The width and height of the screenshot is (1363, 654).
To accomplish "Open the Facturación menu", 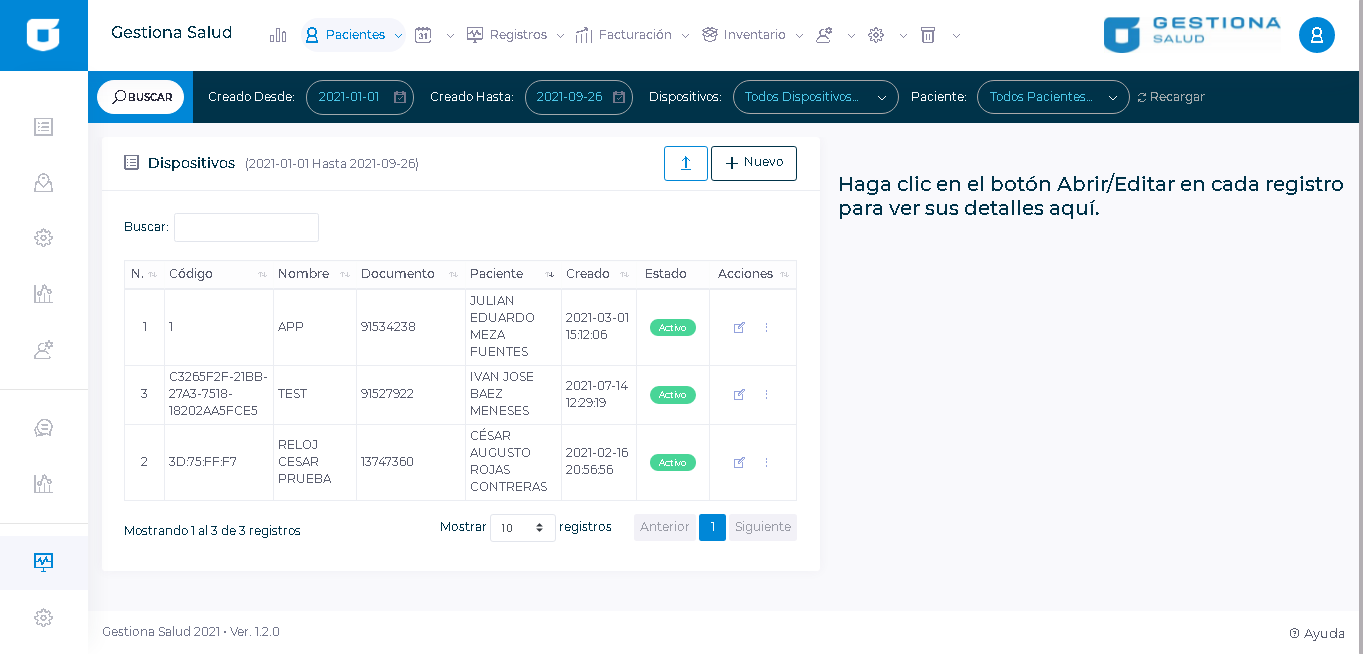I will [x=633, y=35].
